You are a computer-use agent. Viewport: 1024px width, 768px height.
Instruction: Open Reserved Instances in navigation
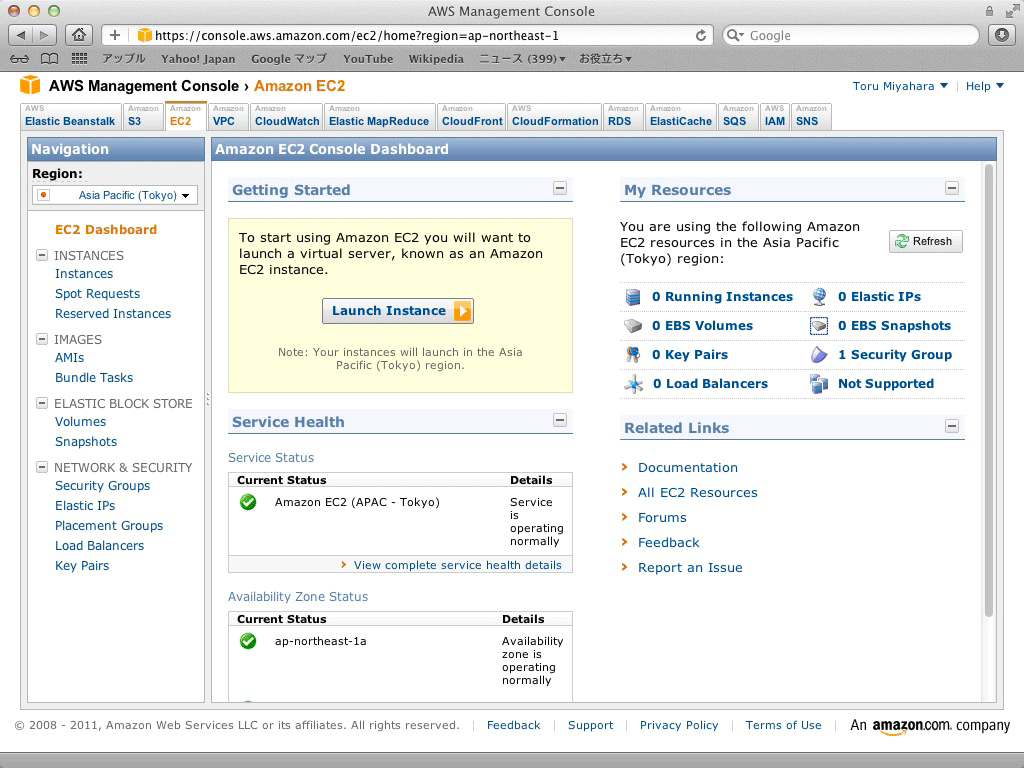click(x=113, y=313)
